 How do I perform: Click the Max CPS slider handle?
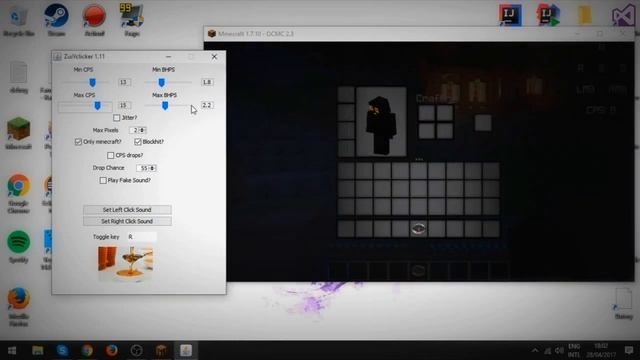click(x=98, y=106)
